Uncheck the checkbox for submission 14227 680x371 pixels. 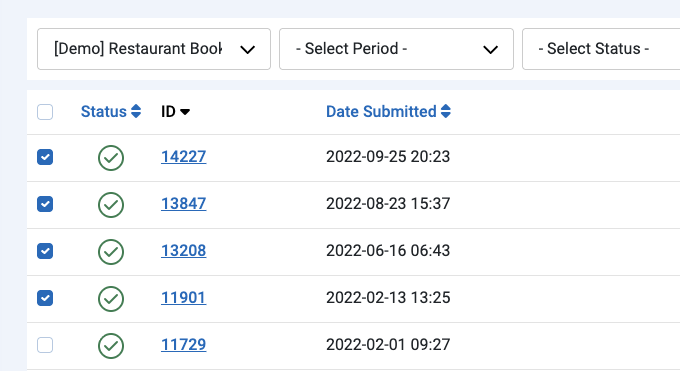click(x=45, y=157)
